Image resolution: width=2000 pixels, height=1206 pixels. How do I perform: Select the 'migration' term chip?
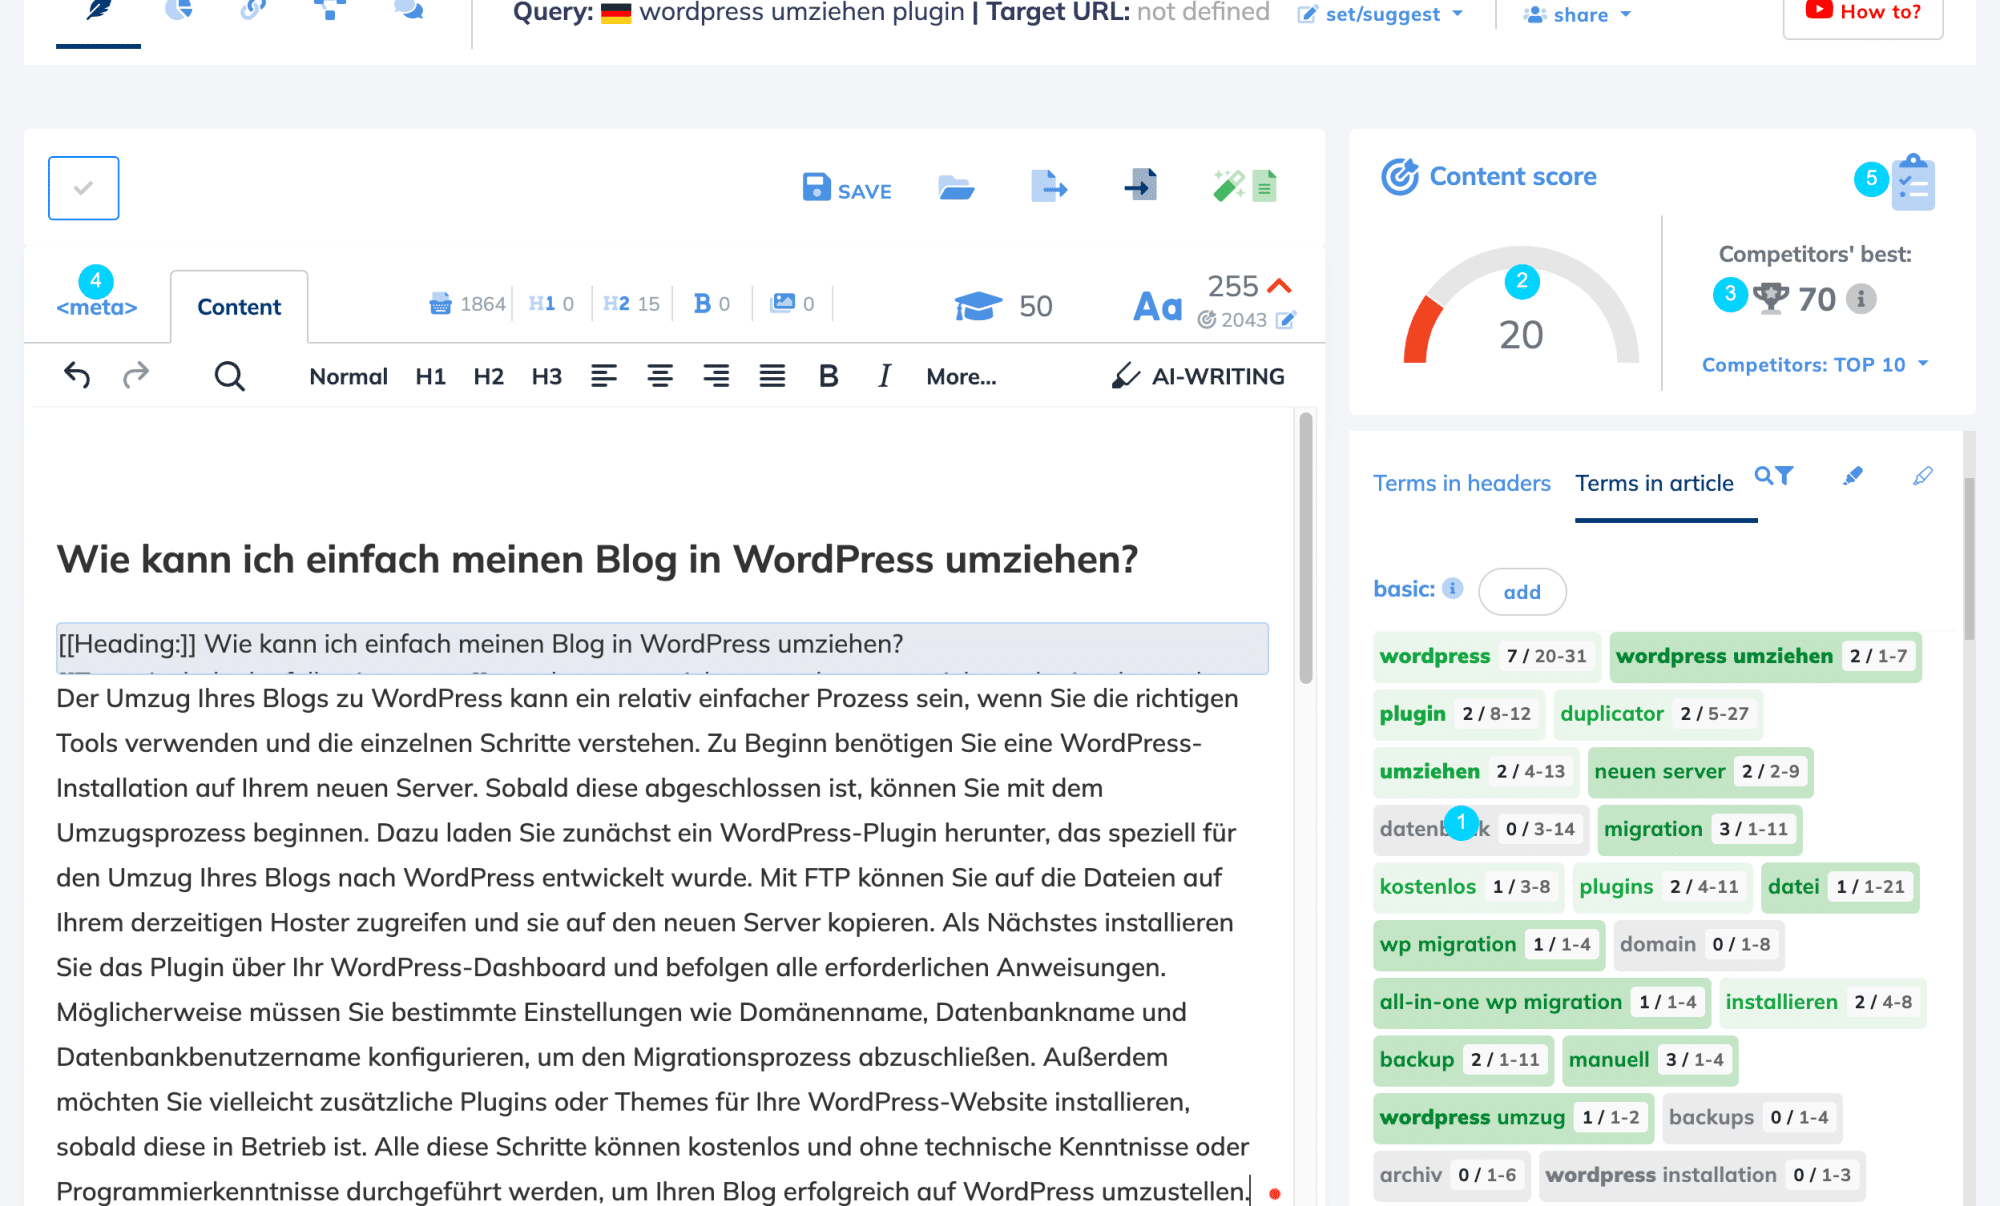point(1699,829)
